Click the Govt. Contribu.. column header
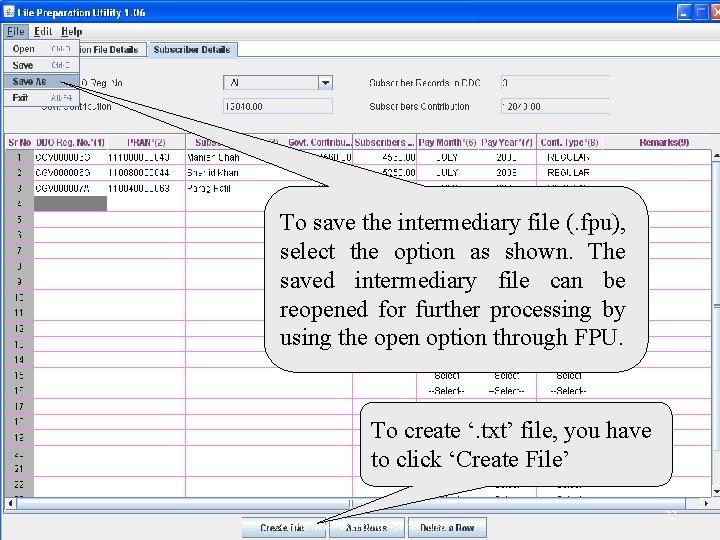 320,142
